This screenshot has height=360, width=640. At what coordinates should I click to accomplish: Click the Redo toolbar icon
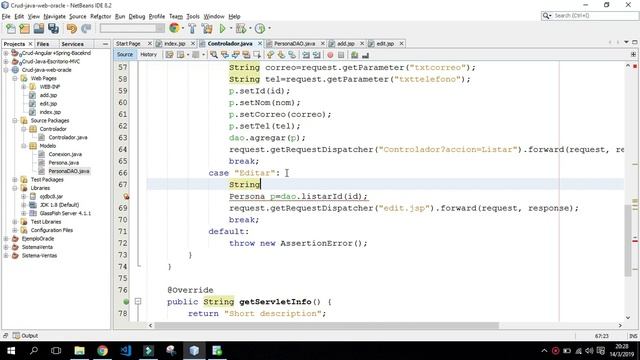coord(86,29)
